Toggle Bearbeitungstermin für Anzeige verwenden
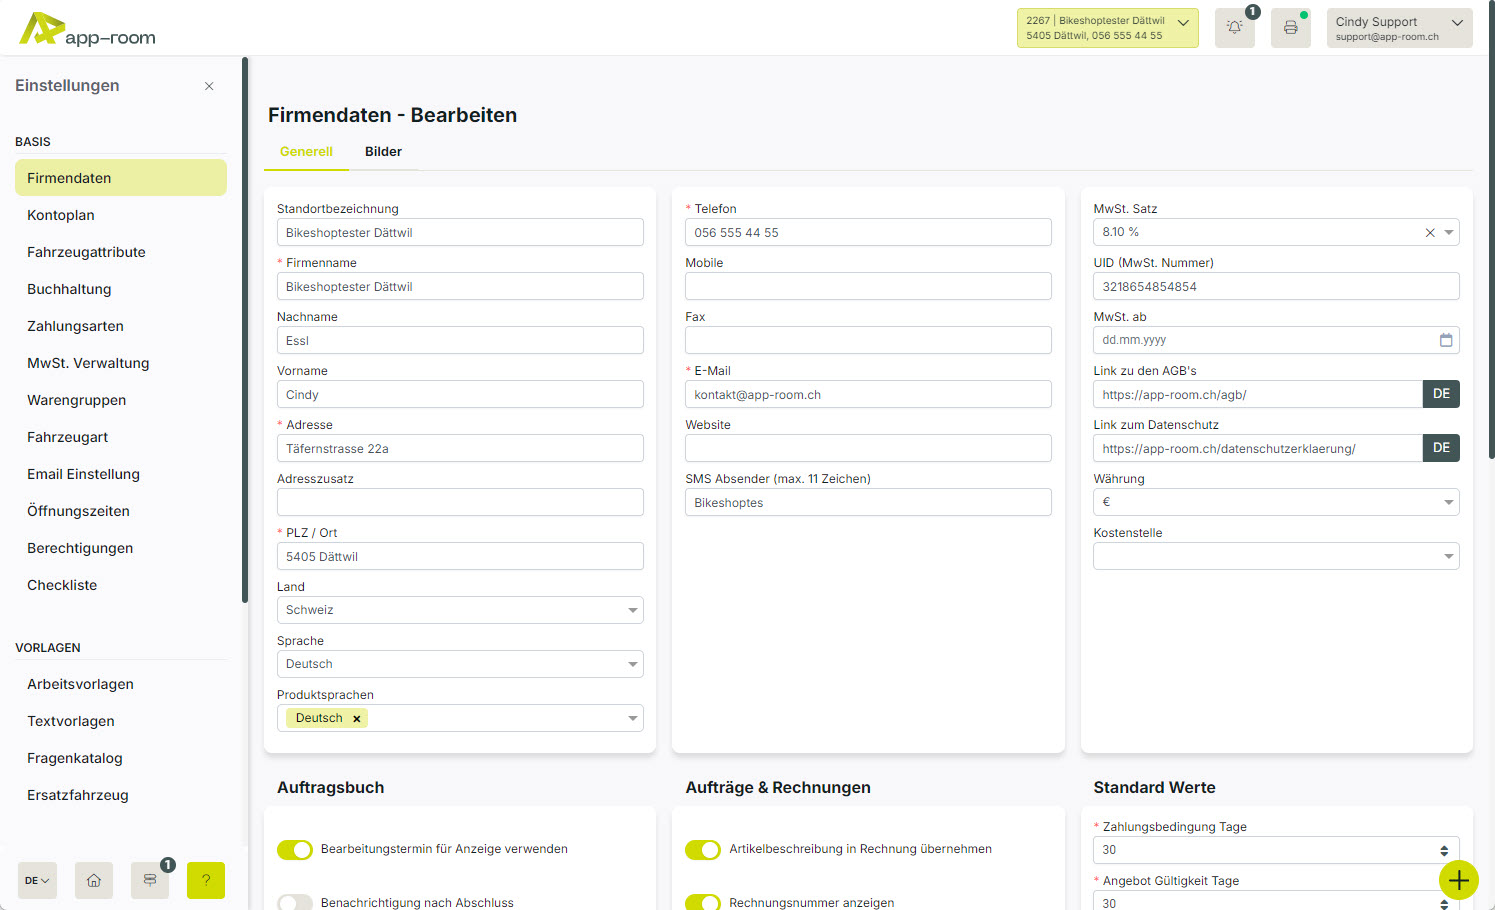 click(x=295, y=849)
